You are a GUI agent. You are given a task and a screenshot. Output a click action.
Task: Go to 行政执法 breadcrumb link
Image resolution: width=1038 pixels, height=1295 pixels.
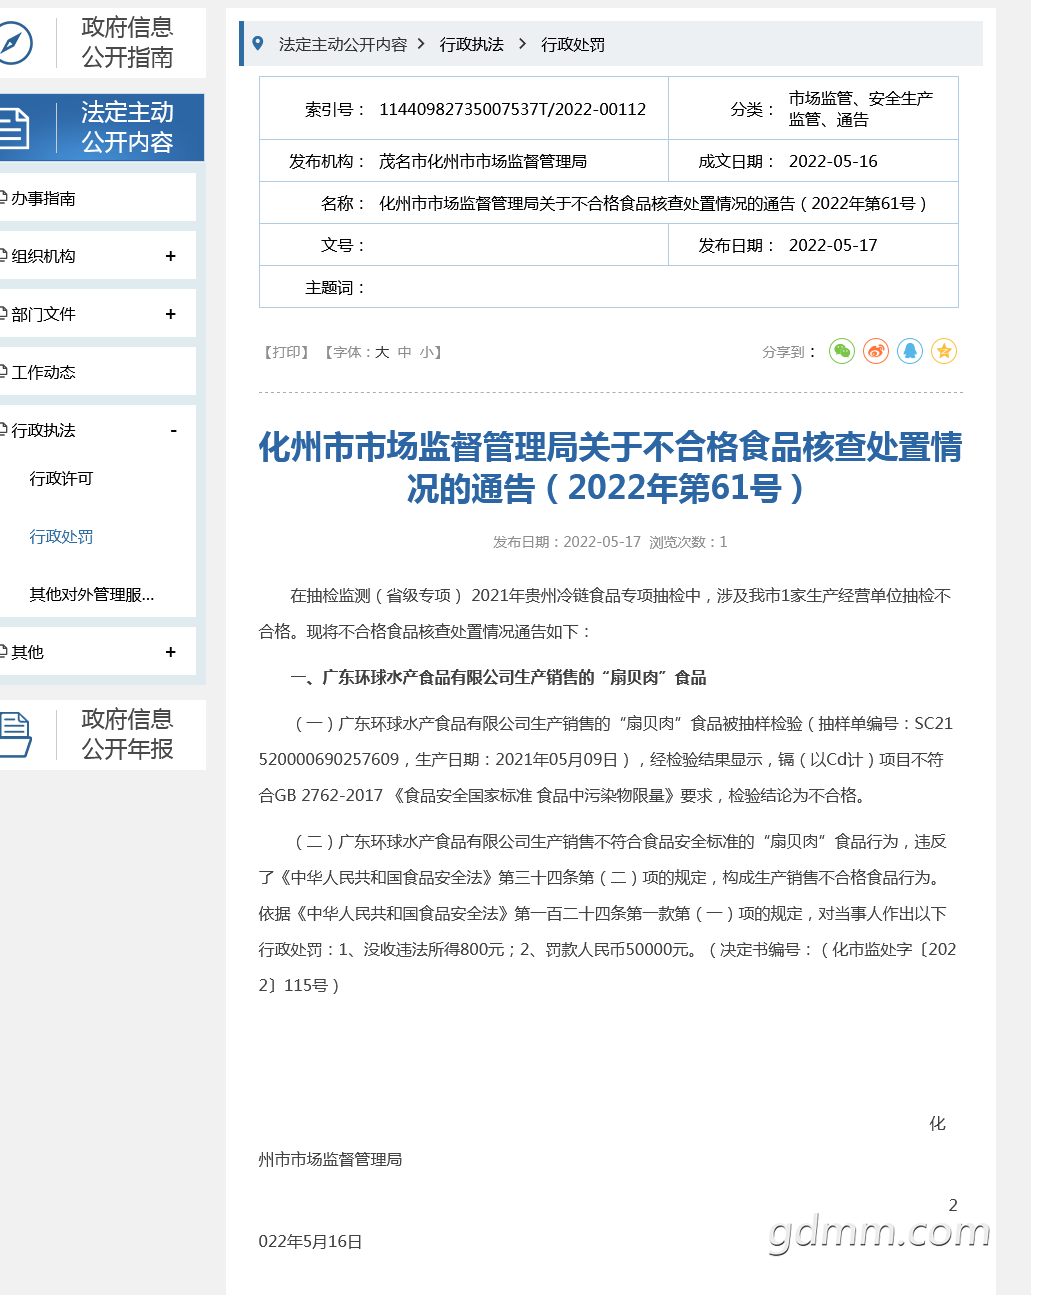point(472,44)
